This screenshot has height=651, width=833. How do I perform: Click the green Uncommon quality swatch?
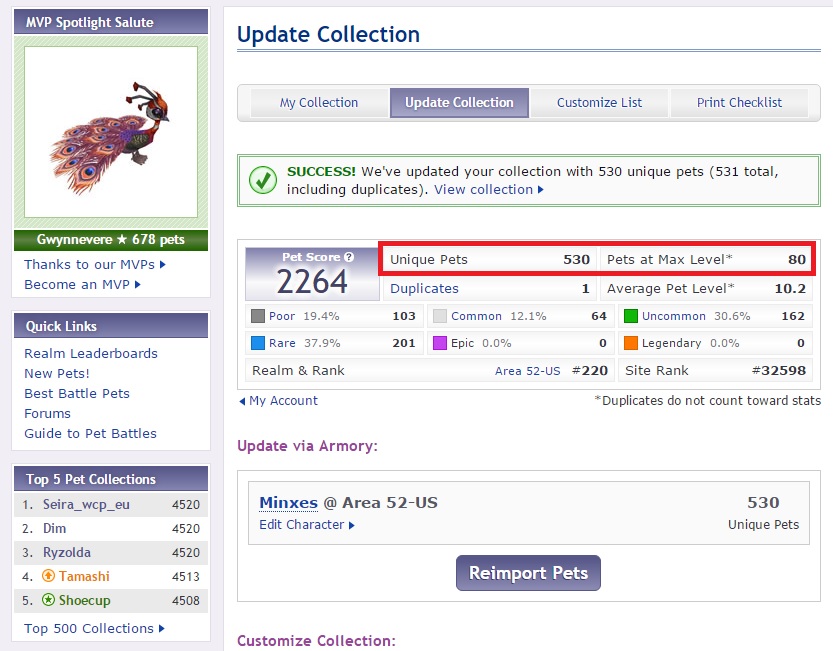point(630,316)
